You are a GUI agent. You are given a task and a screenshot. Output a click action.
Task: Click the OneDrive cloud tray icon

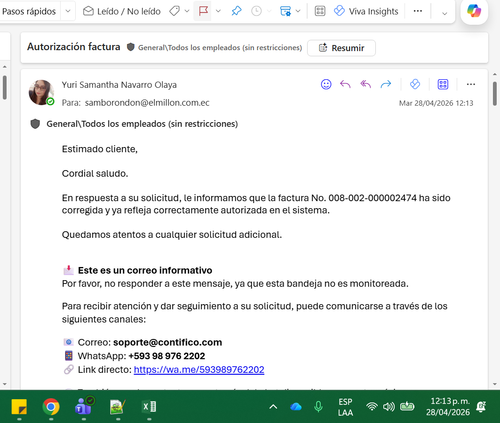coord(296,407)
